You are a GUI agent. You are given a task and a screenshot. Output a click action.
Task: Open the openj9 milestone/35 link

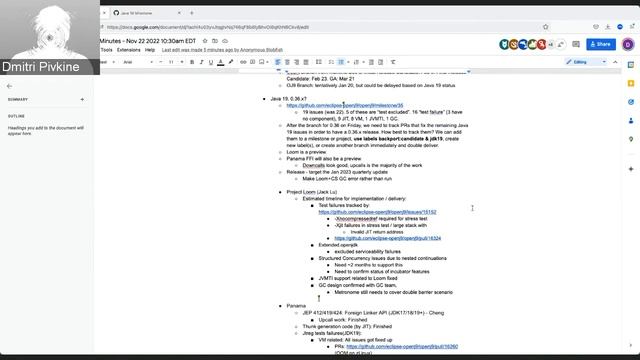click(x=344, y=105)
